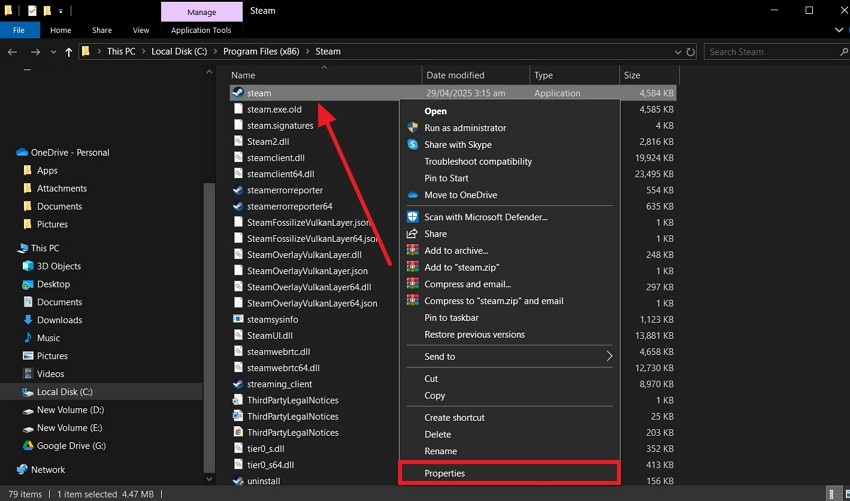The height and width of the screenshot is (501, 850).
Task: Click the steamsysinfo application icon
Action: pos(237,319)
